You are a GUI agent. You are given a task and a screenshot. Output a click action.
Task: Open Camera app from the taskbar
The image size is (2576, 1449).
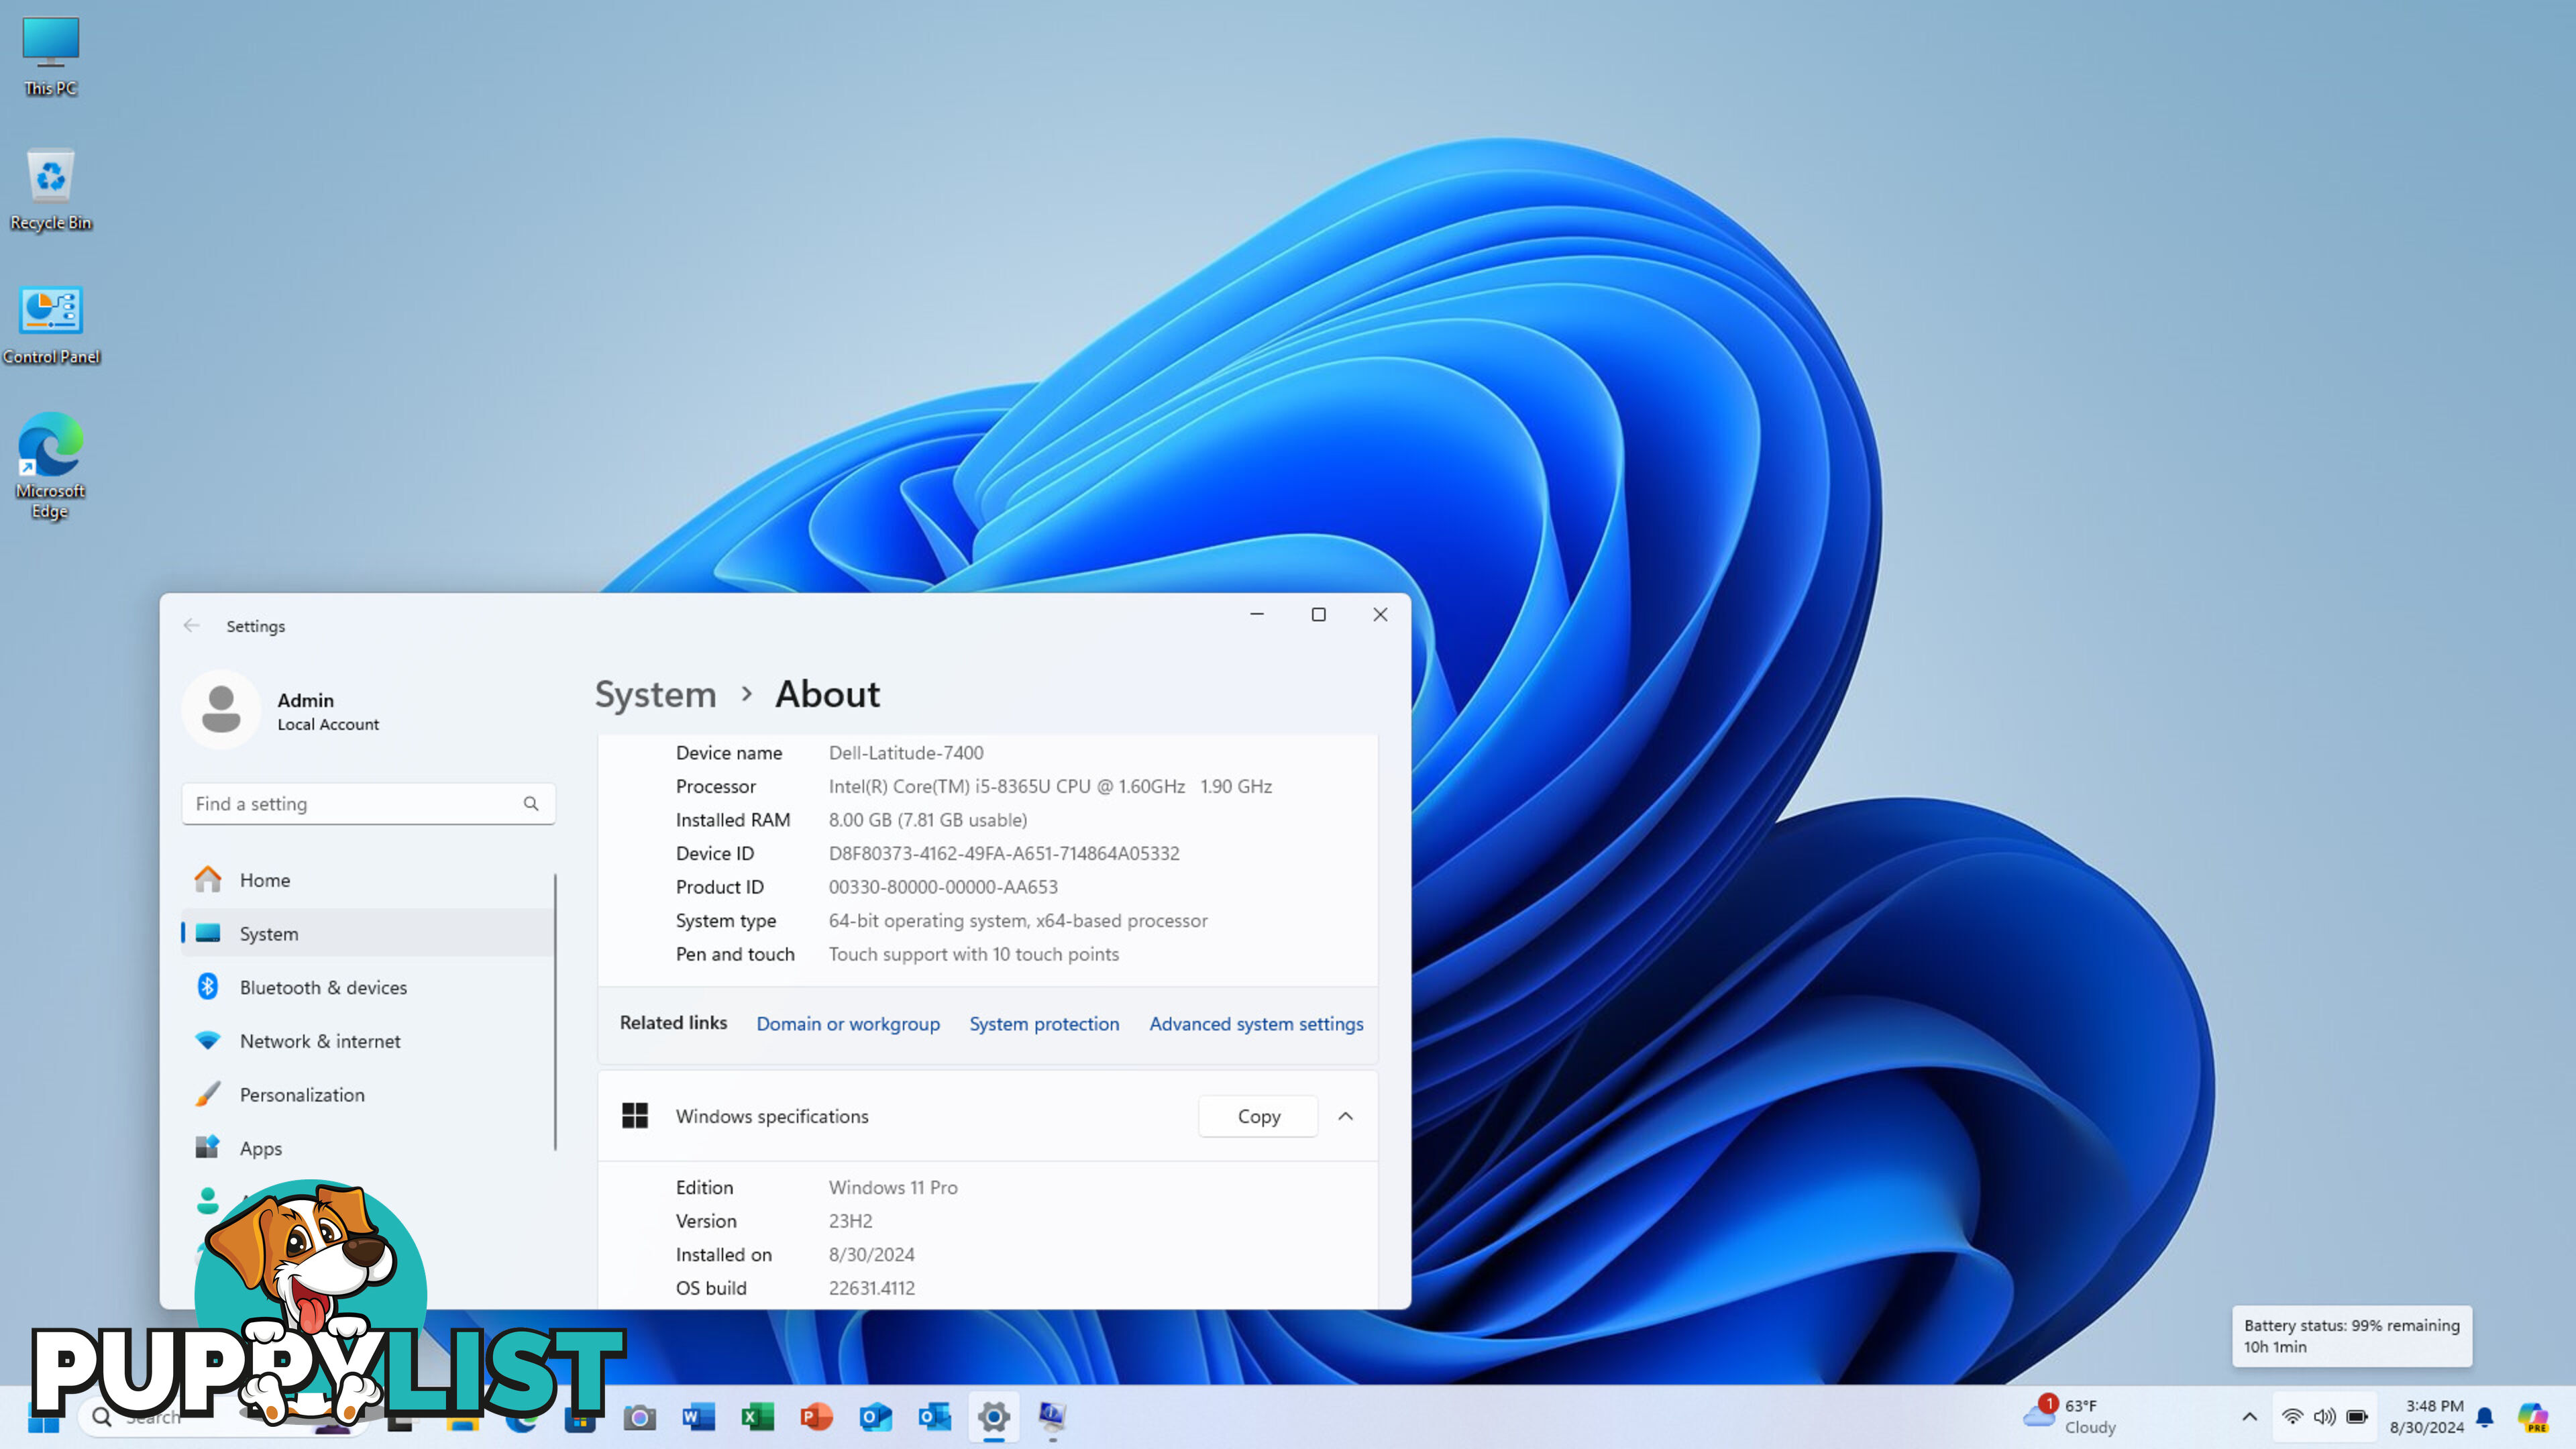[x=640, y=1417]
